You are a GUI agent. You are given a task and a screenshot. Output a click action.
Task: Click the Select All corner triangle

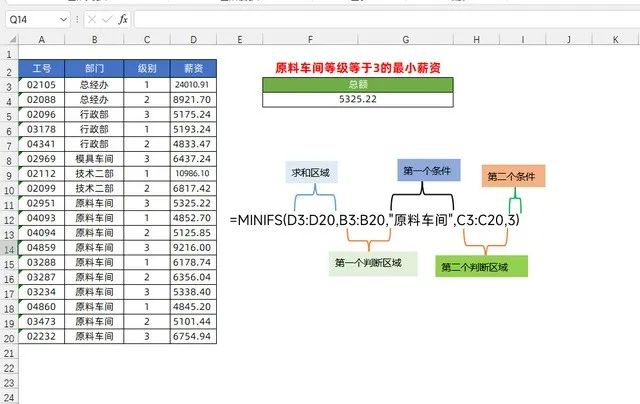[x=10, y=40]
